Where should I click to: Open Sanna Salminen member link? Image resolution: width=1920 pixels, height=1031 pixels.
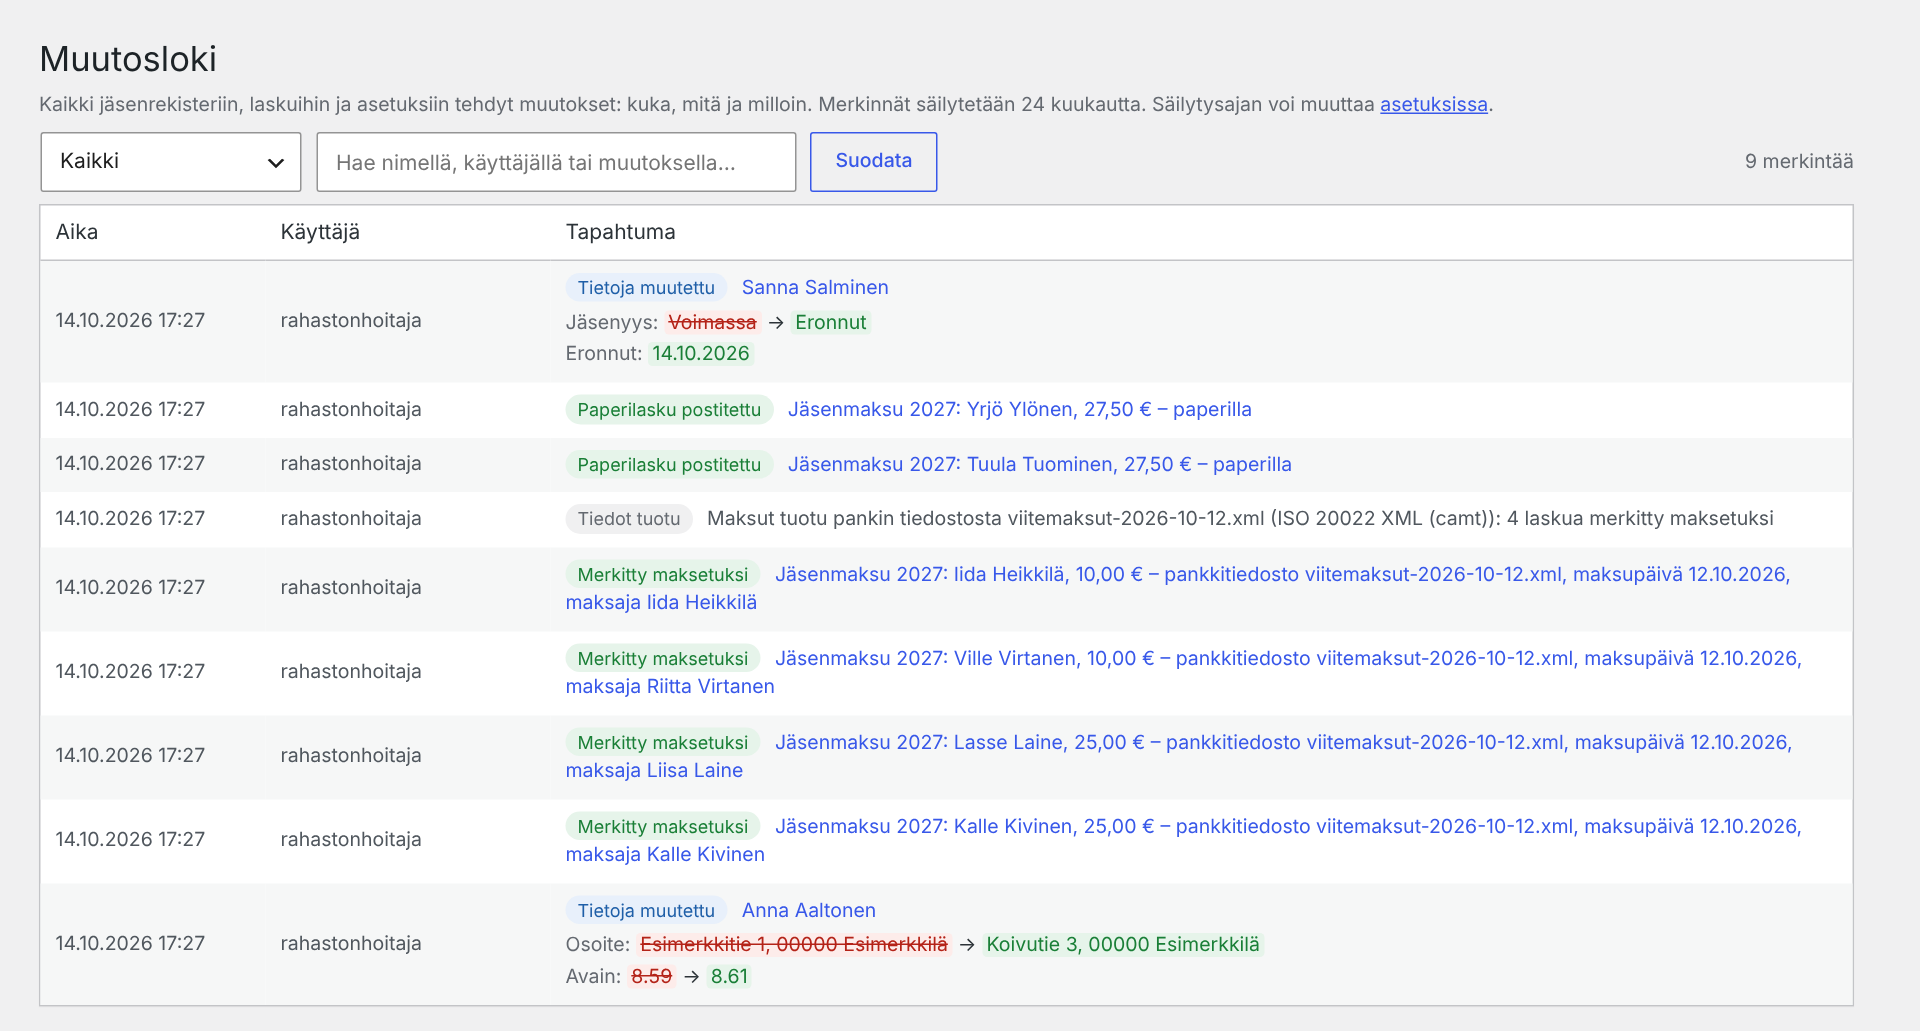[x=815, y=288]
